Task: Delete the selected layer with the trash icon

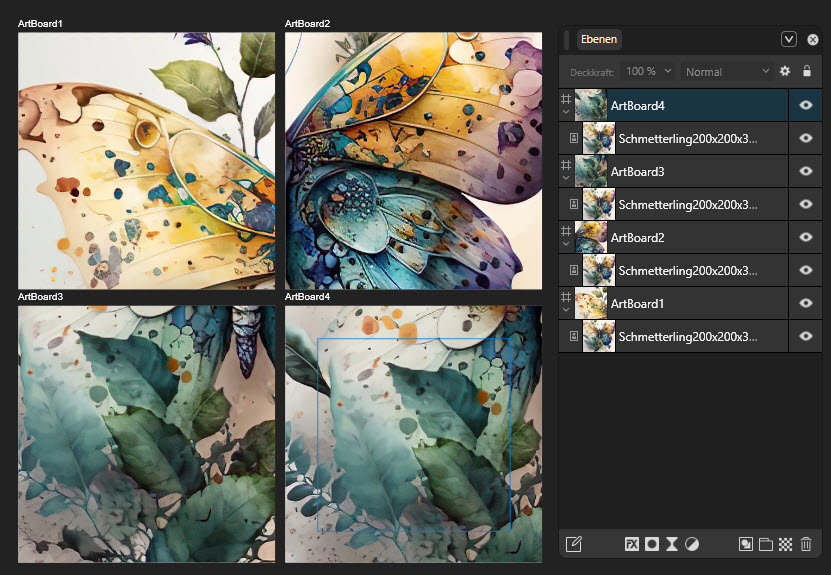Action: 807,544
